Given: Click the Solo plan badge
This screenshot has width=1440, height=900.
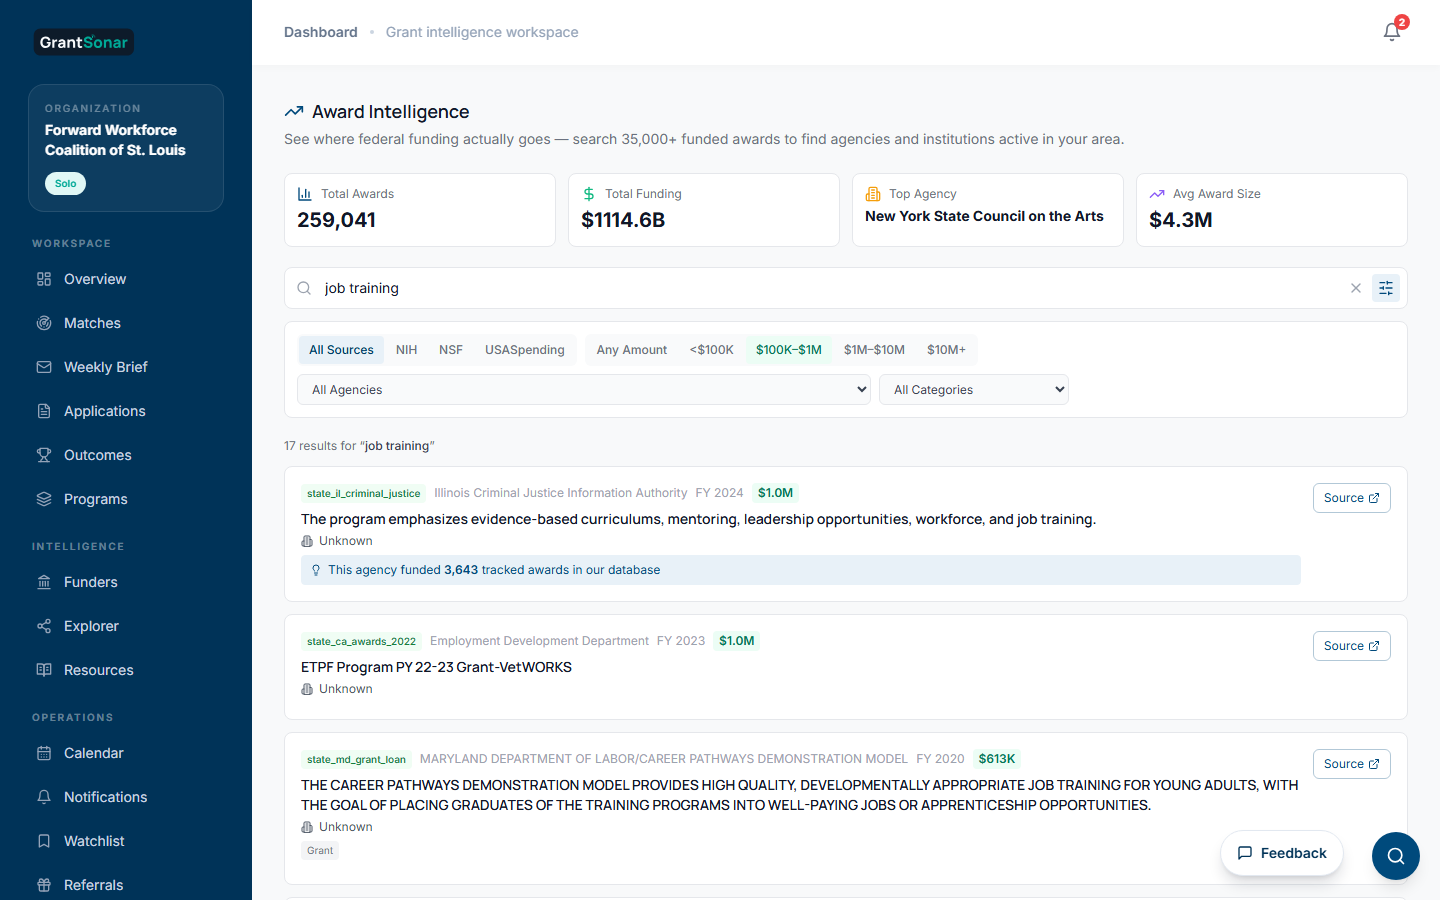Looking at the screenshot, I should tap(66, 184).
